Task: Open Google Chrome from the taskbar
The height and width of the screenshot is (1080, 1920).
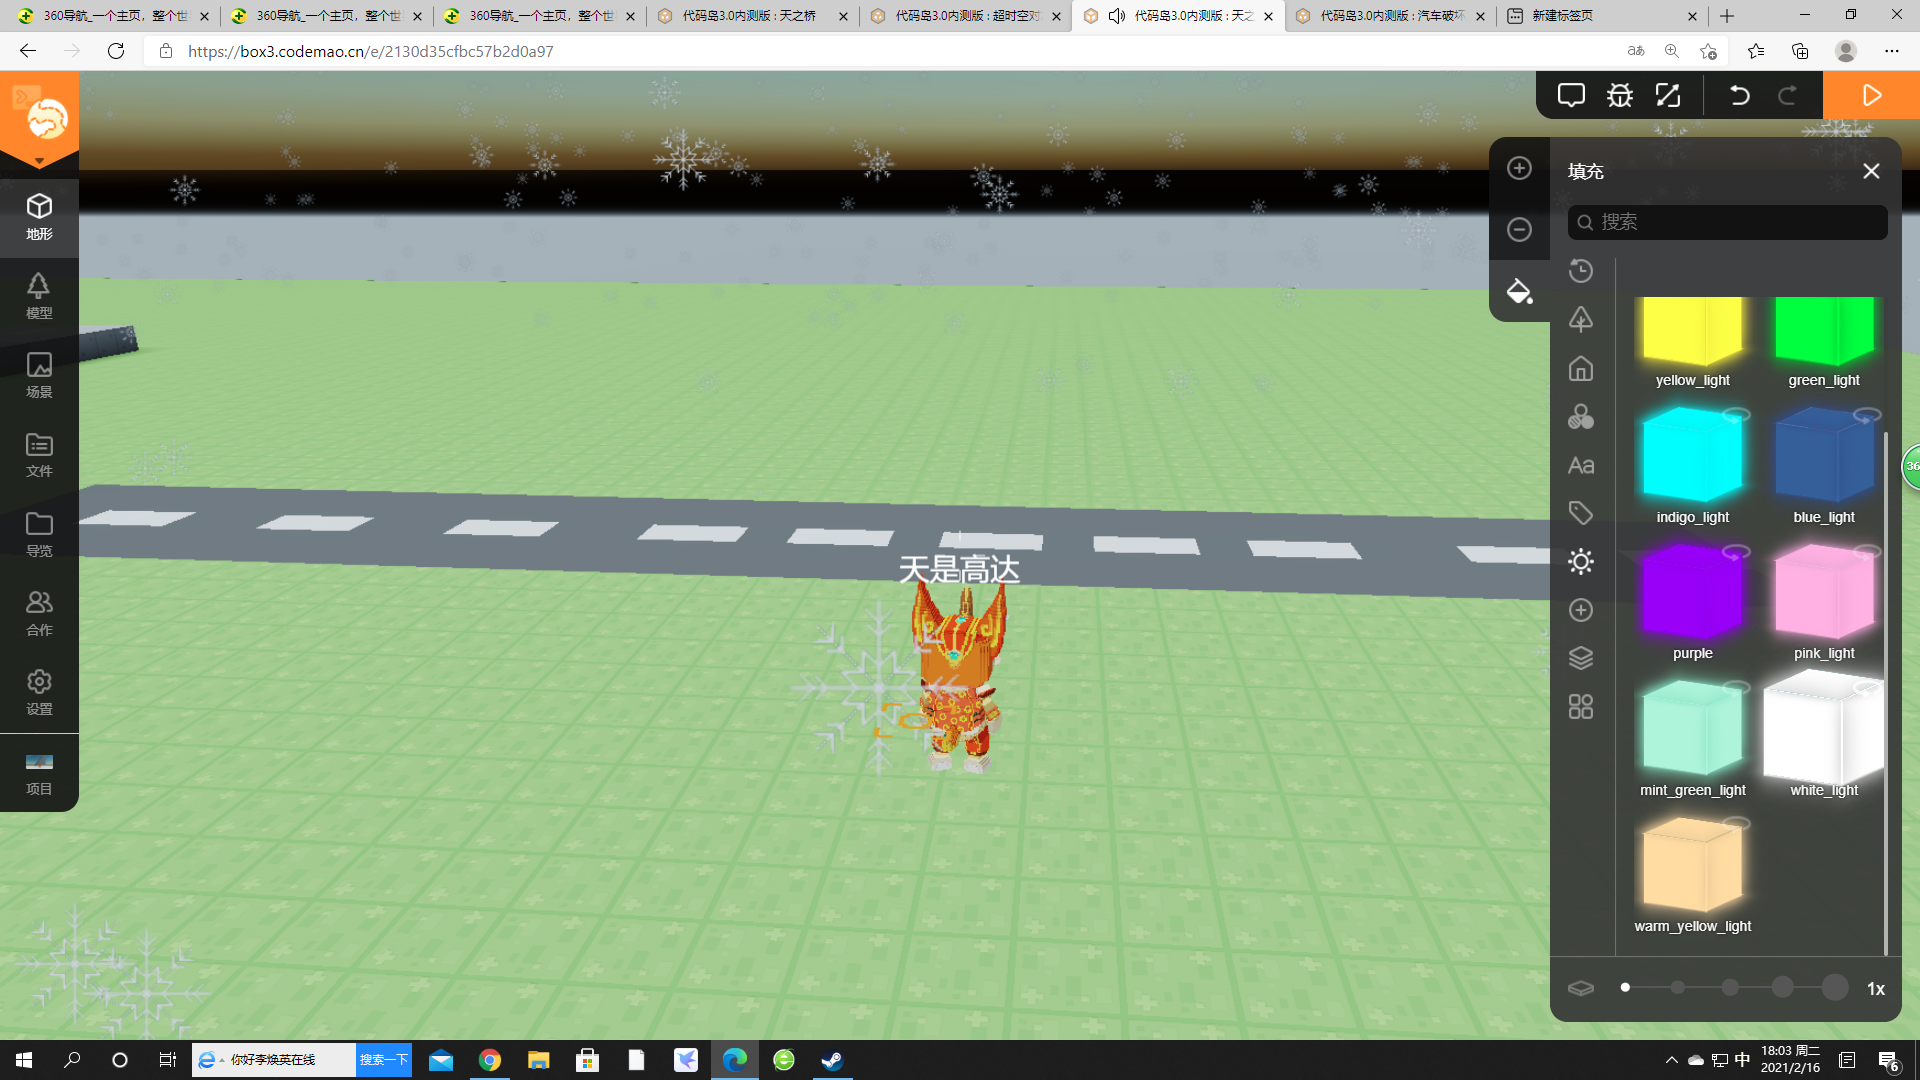Action: pyautogui.click(x=490, y=1060)
